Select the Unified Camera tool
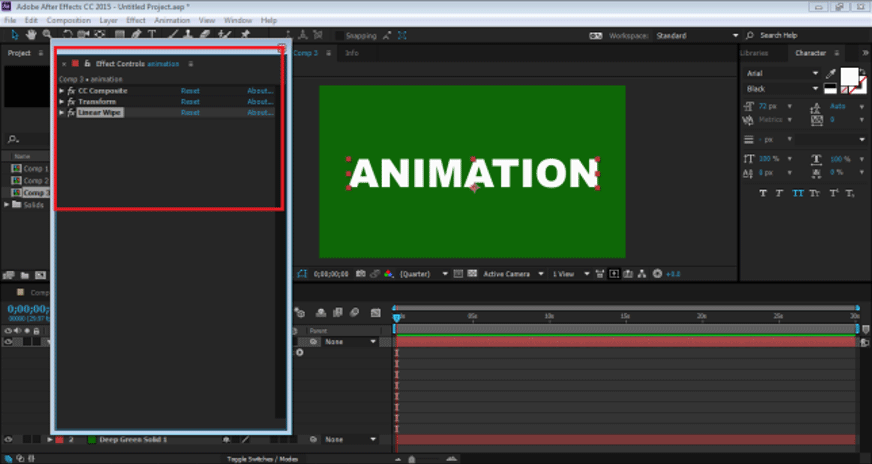 pos(83,34)
